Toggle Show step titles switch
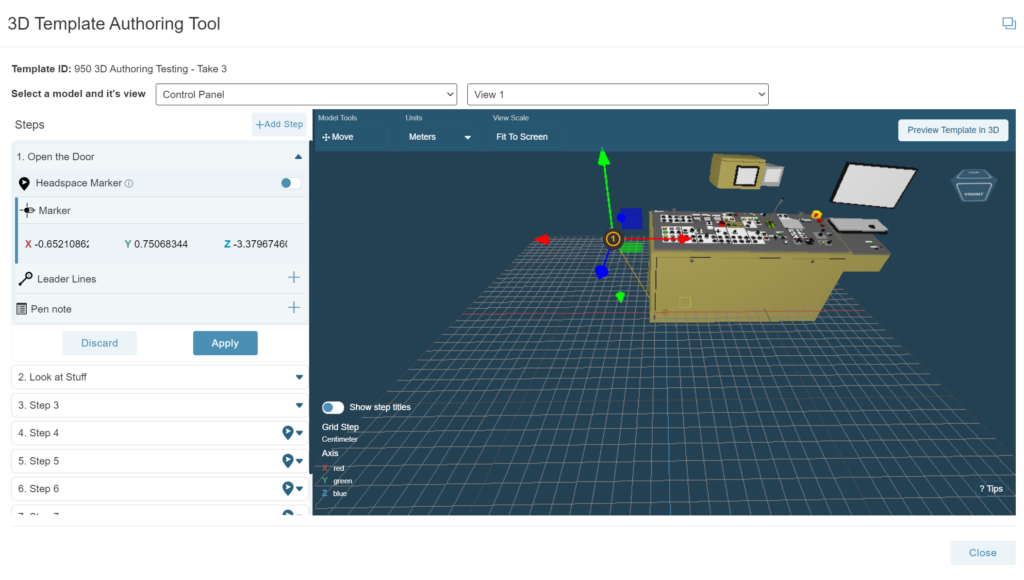 tap(332, 408)
